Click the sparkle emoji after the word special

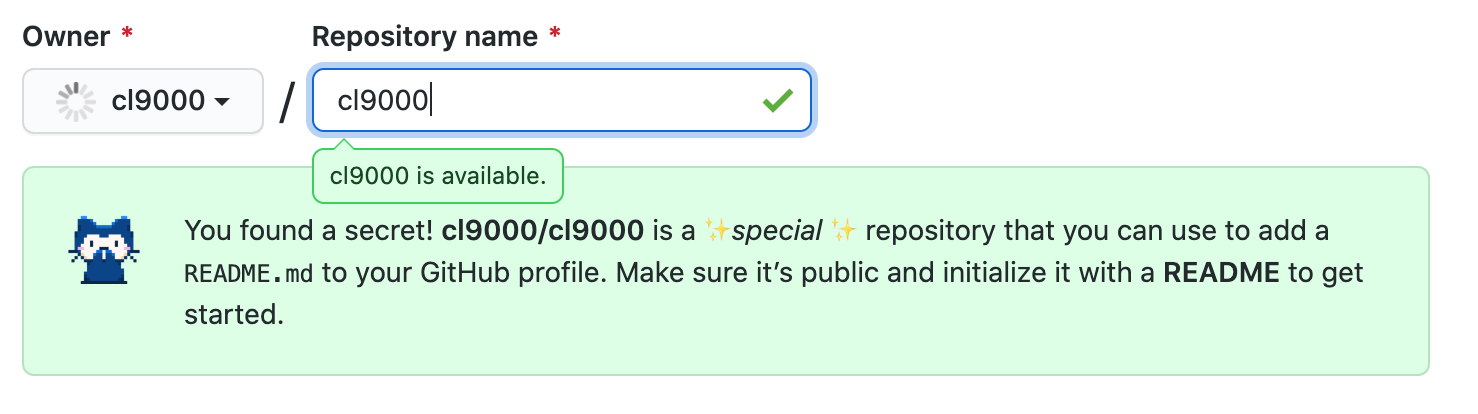pos(843,232)
